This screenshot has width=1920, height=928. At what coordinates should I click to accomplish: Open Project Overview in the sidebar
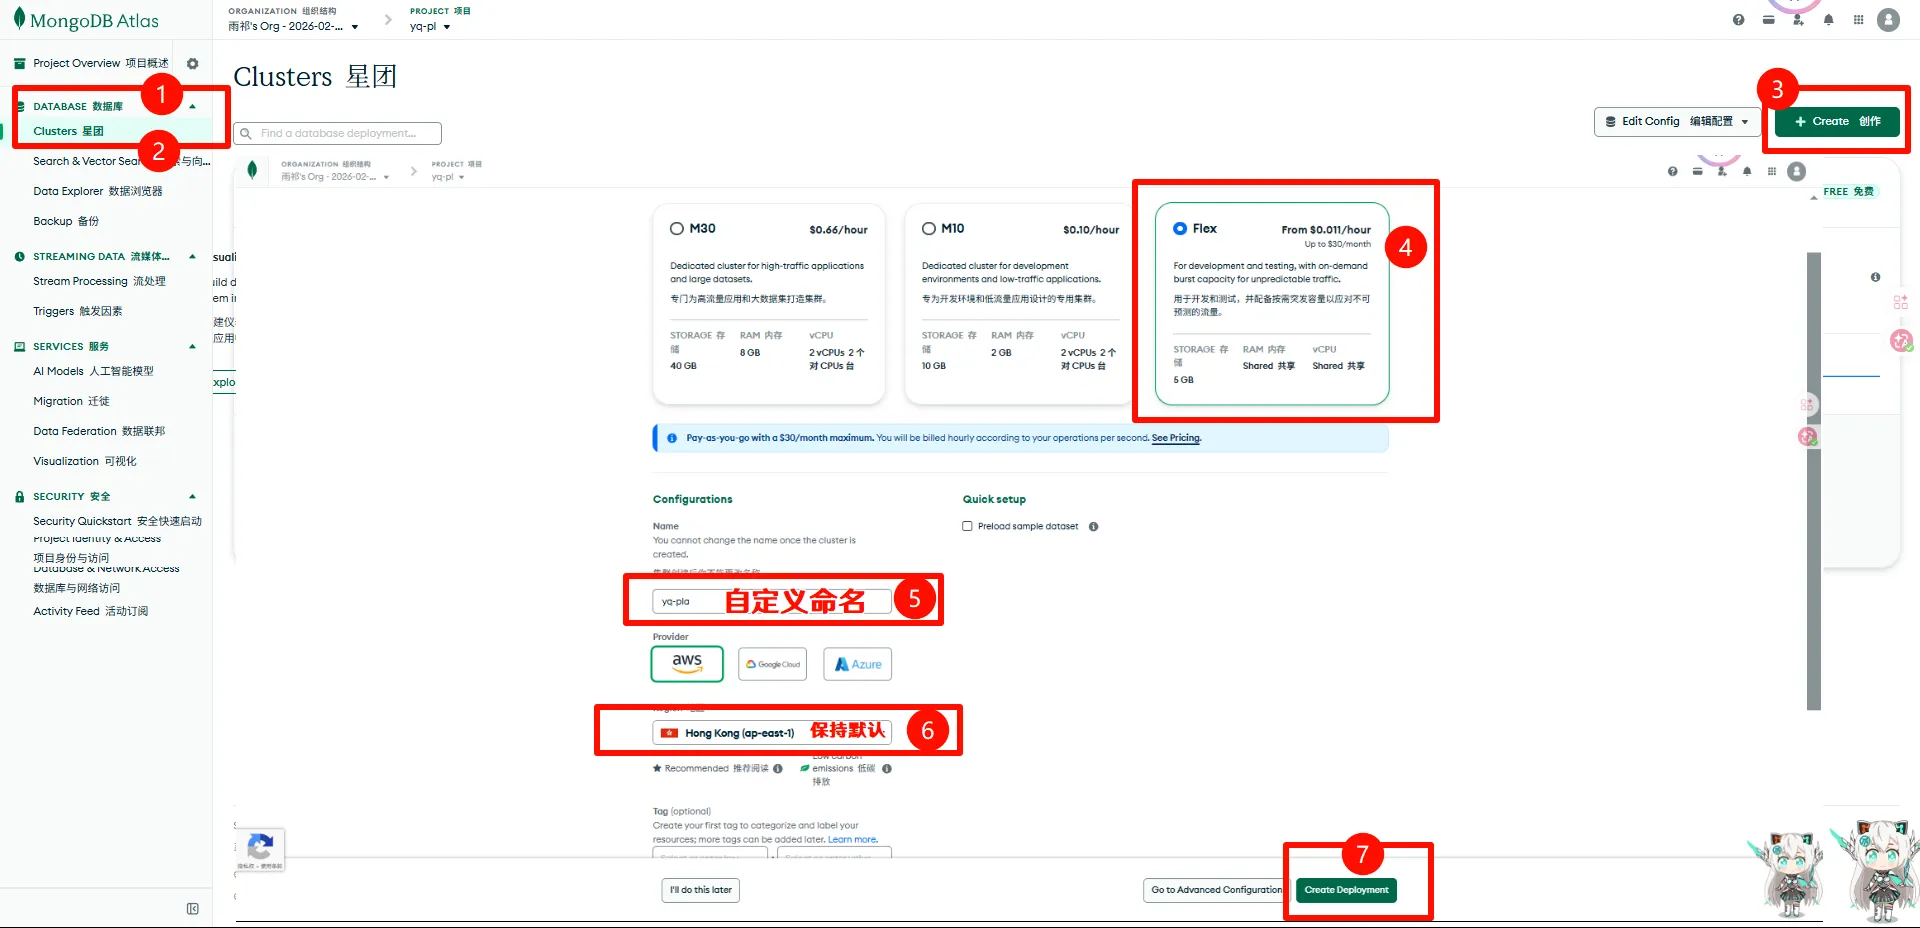tap(101, 64)
